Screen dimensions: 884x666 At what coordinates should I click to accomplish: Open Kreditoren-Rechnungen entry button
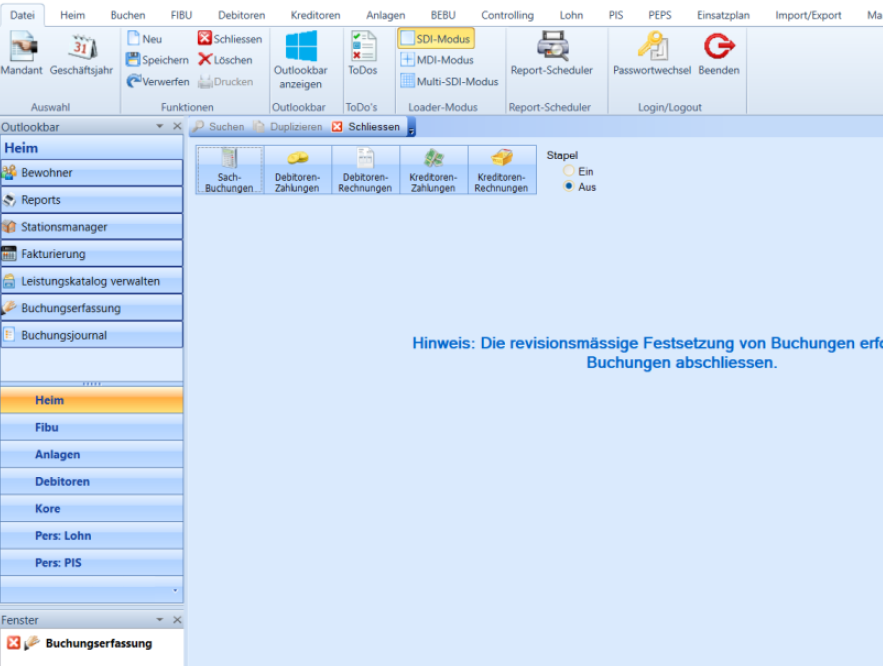point(502,170)
